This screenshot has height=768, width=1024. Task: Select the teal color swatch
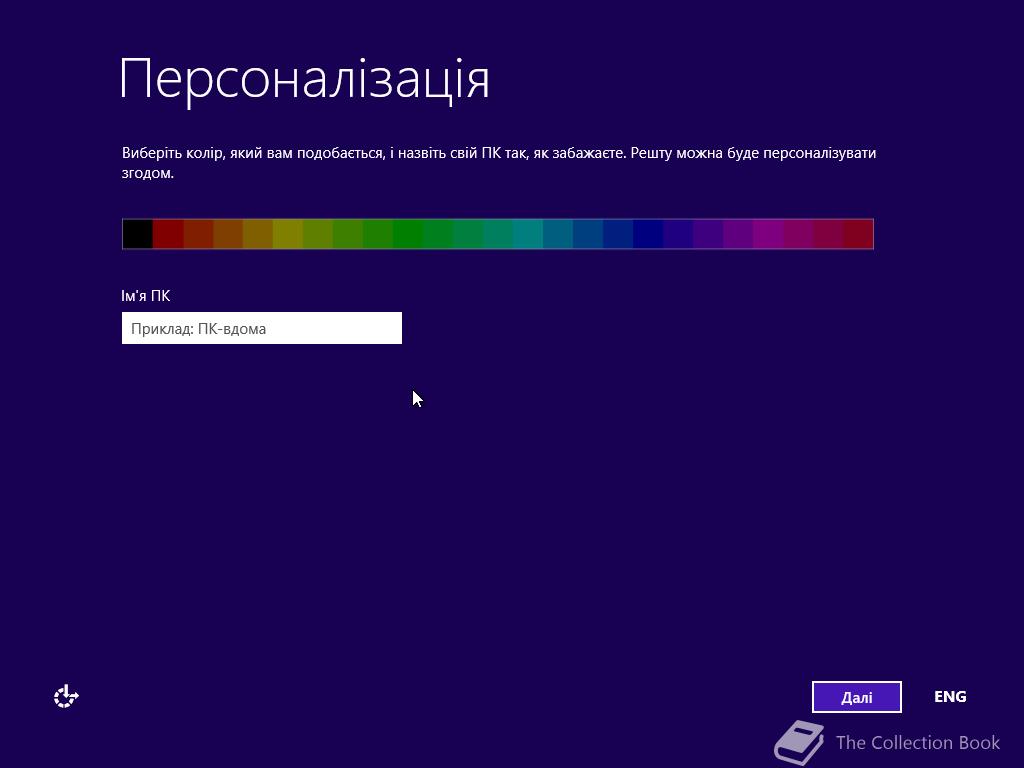[x=528, y=234]
